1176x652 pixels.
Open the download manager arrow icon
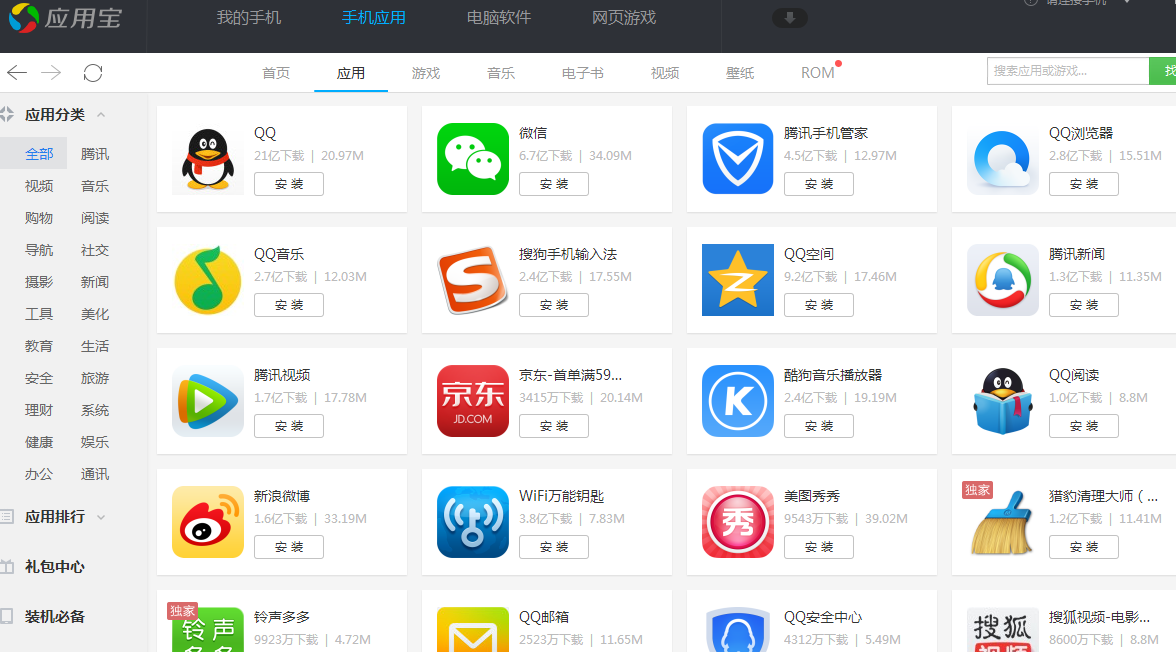click(x=790, y=18)
